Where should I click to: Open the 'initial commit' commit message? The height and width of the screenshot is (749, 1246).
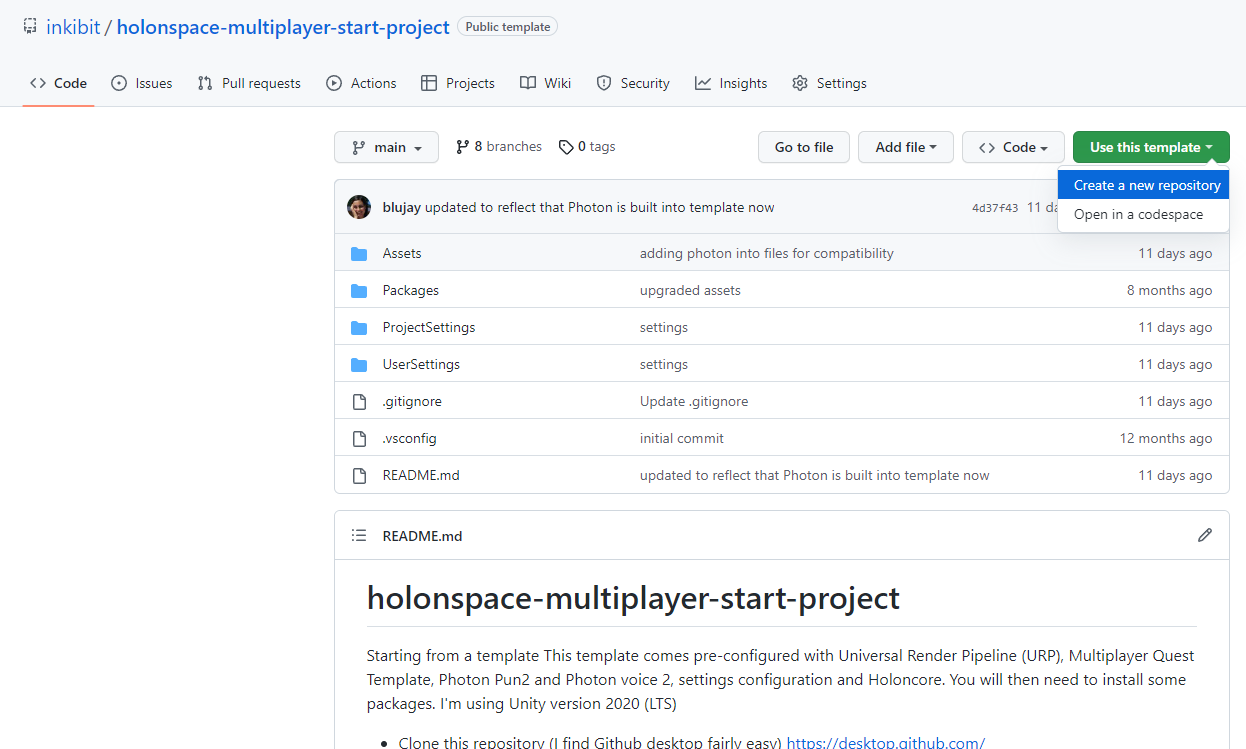682,438
